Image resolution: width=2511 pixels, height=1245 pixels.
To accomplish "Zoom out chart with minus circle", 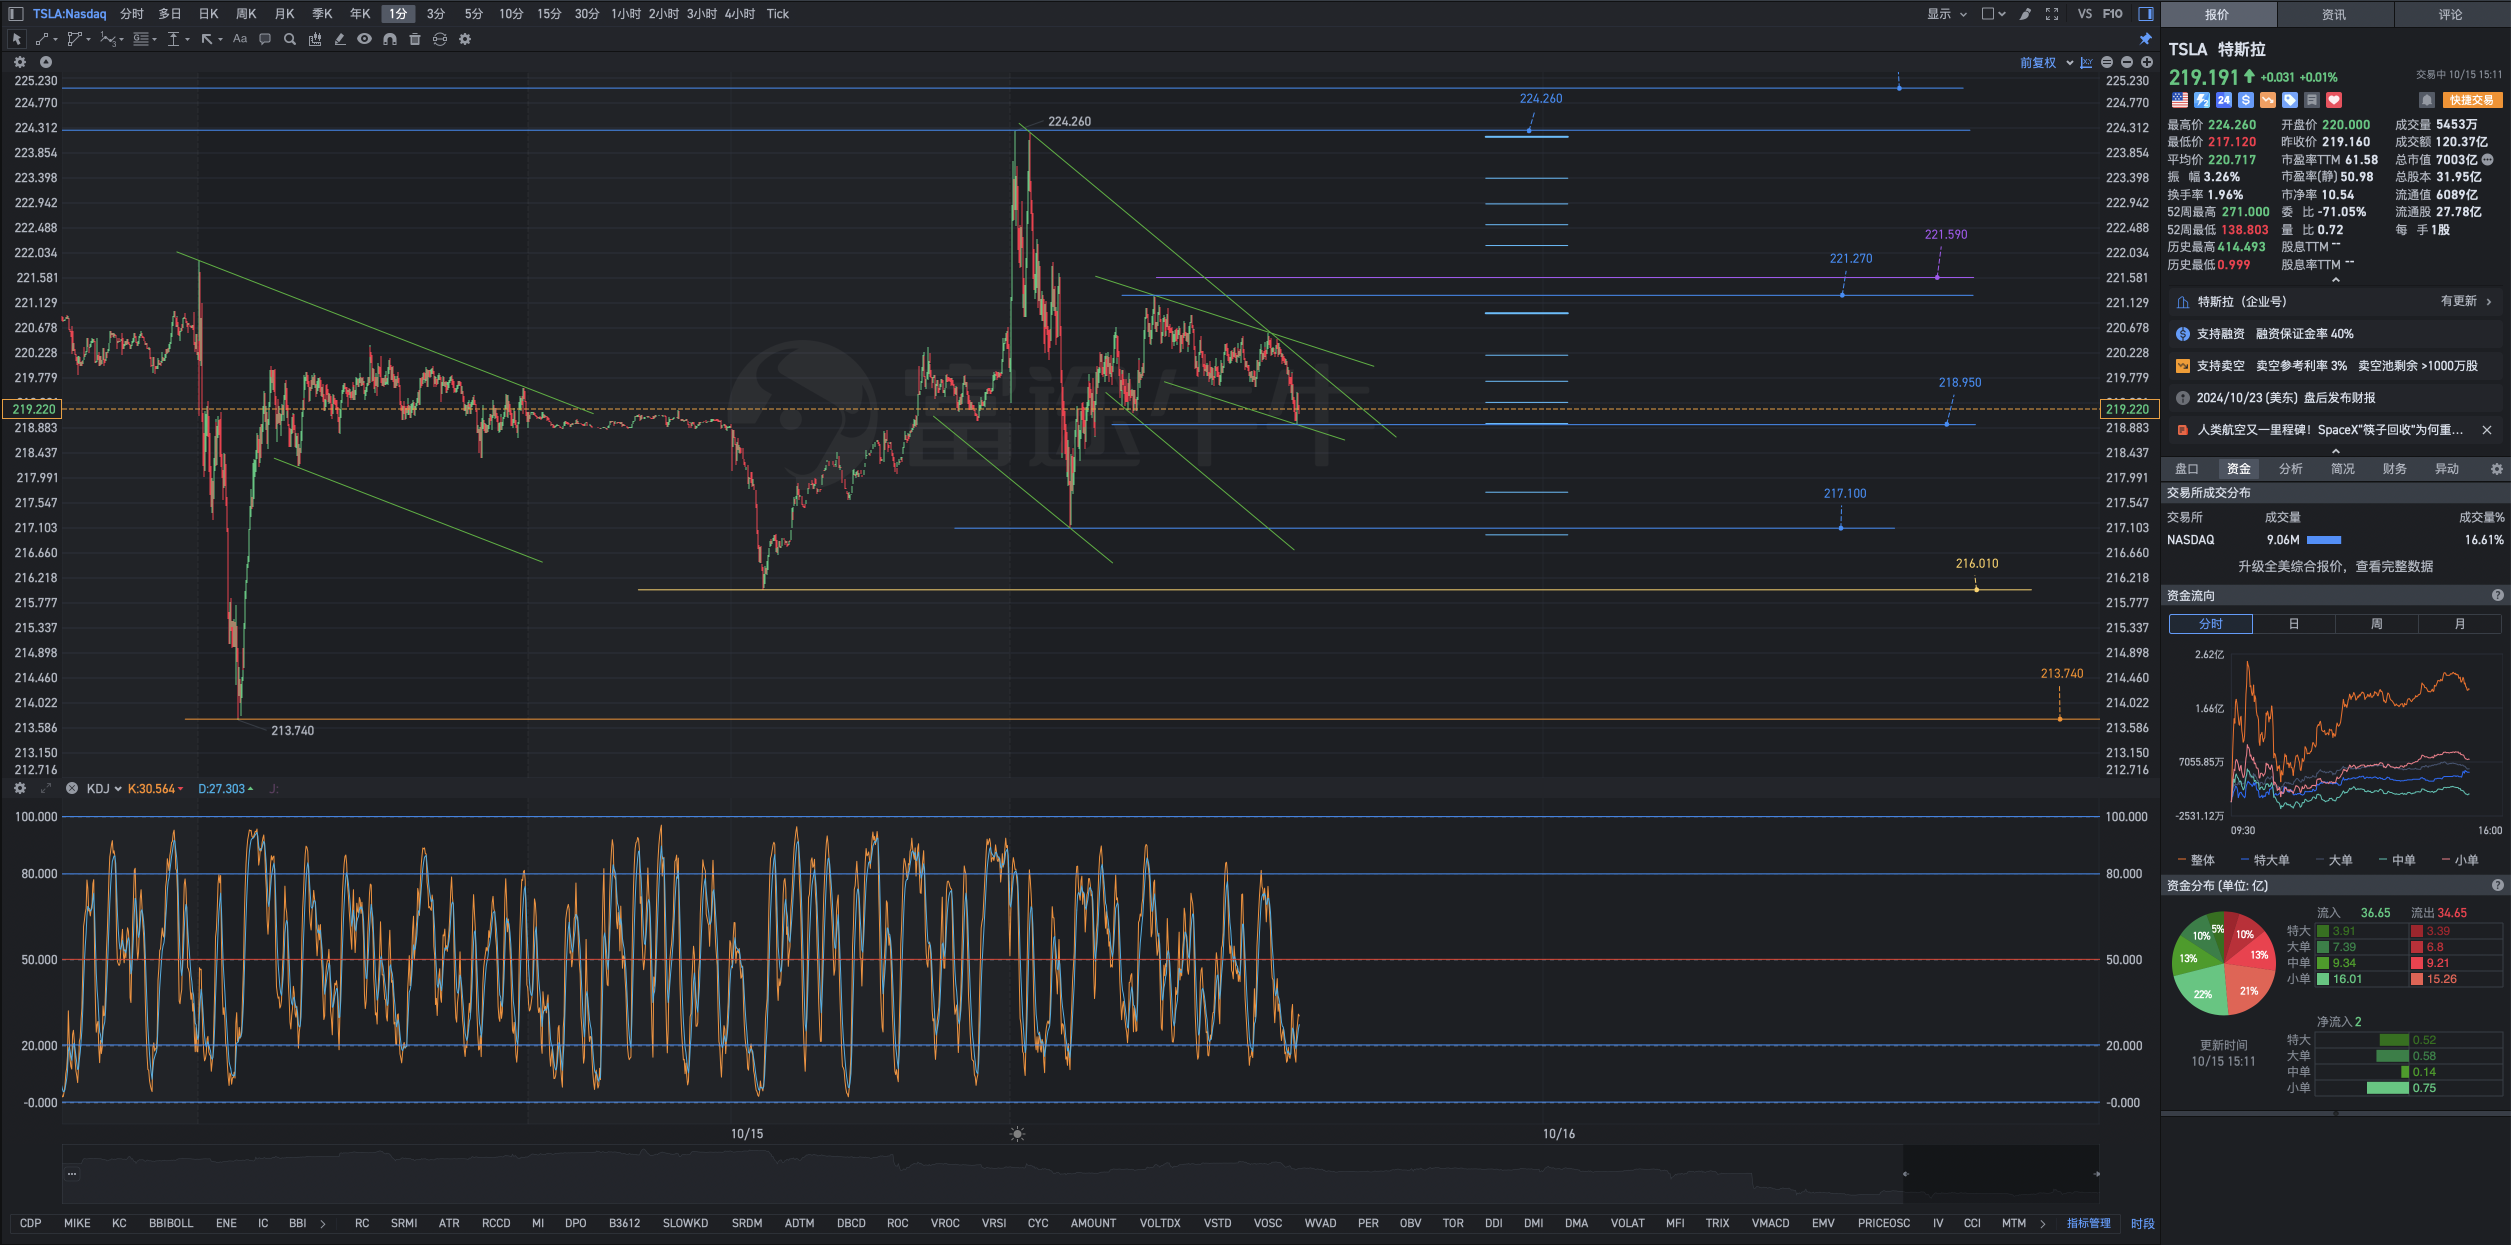I will coord(2127,62).
